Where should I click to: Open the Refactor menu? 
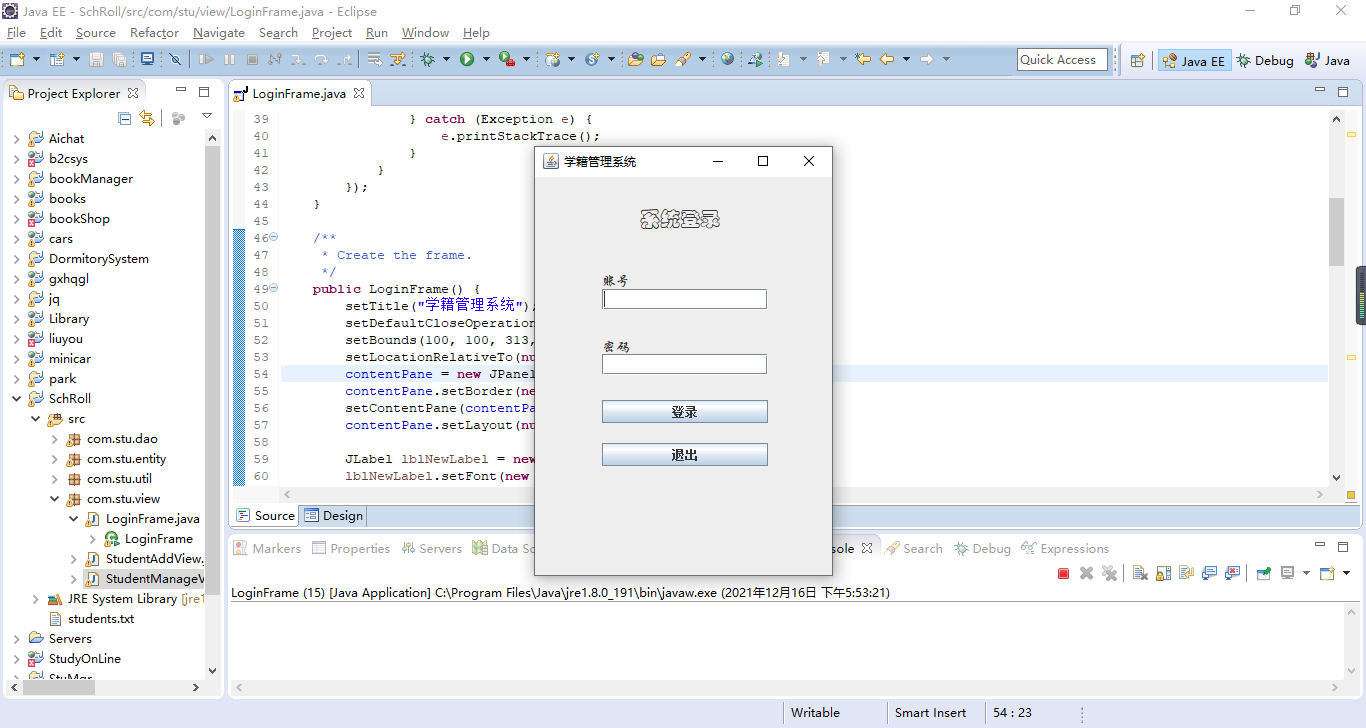point(154,32)
